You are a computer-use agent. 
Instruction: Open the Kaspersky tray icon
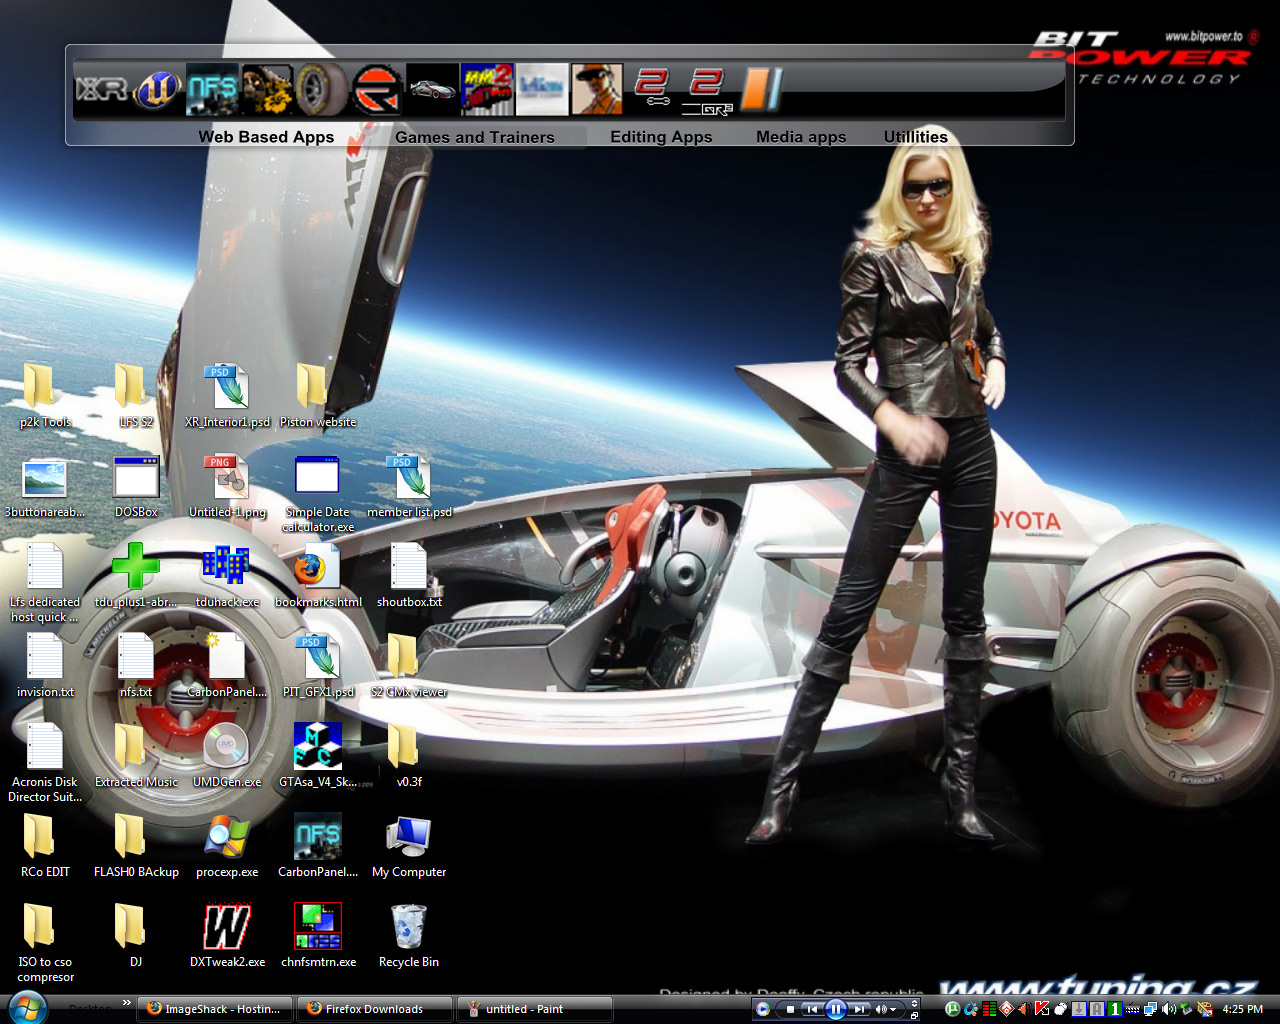pos(1042,1009)
